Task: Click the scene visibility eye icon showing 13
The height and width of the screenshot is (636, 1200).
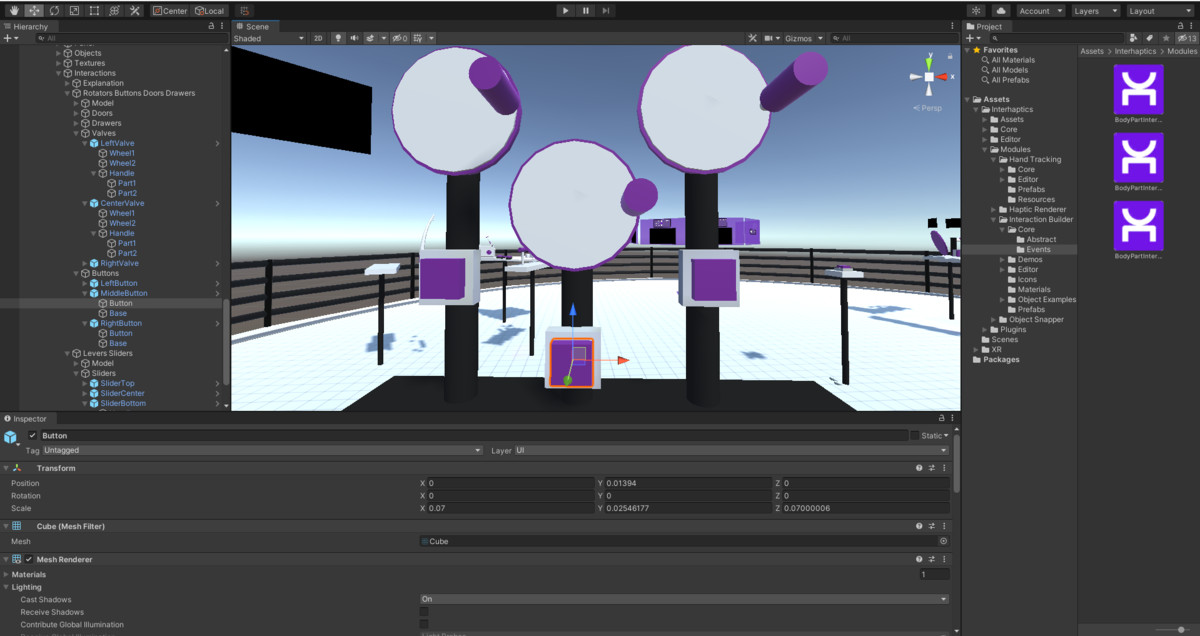Action: (x=1186, y=37)
